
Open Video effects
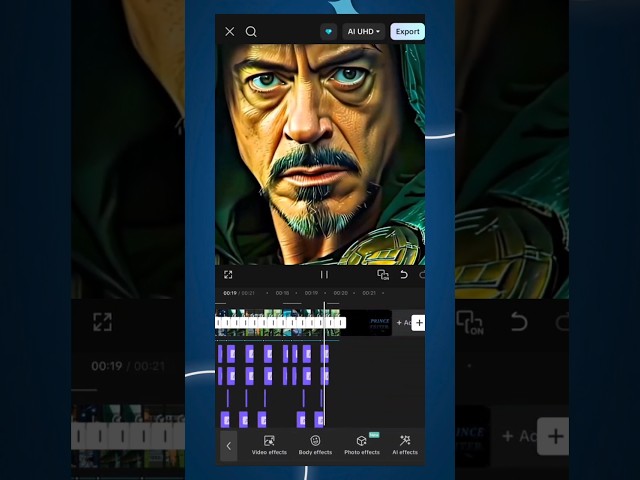click(269, 445)
